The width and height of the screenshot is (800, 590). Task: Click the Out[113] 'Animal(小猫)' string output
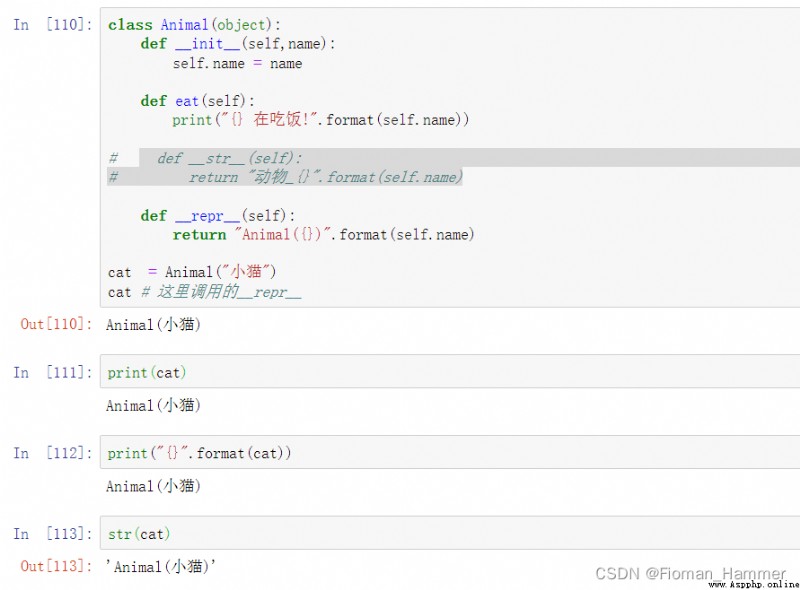[161, 567]
